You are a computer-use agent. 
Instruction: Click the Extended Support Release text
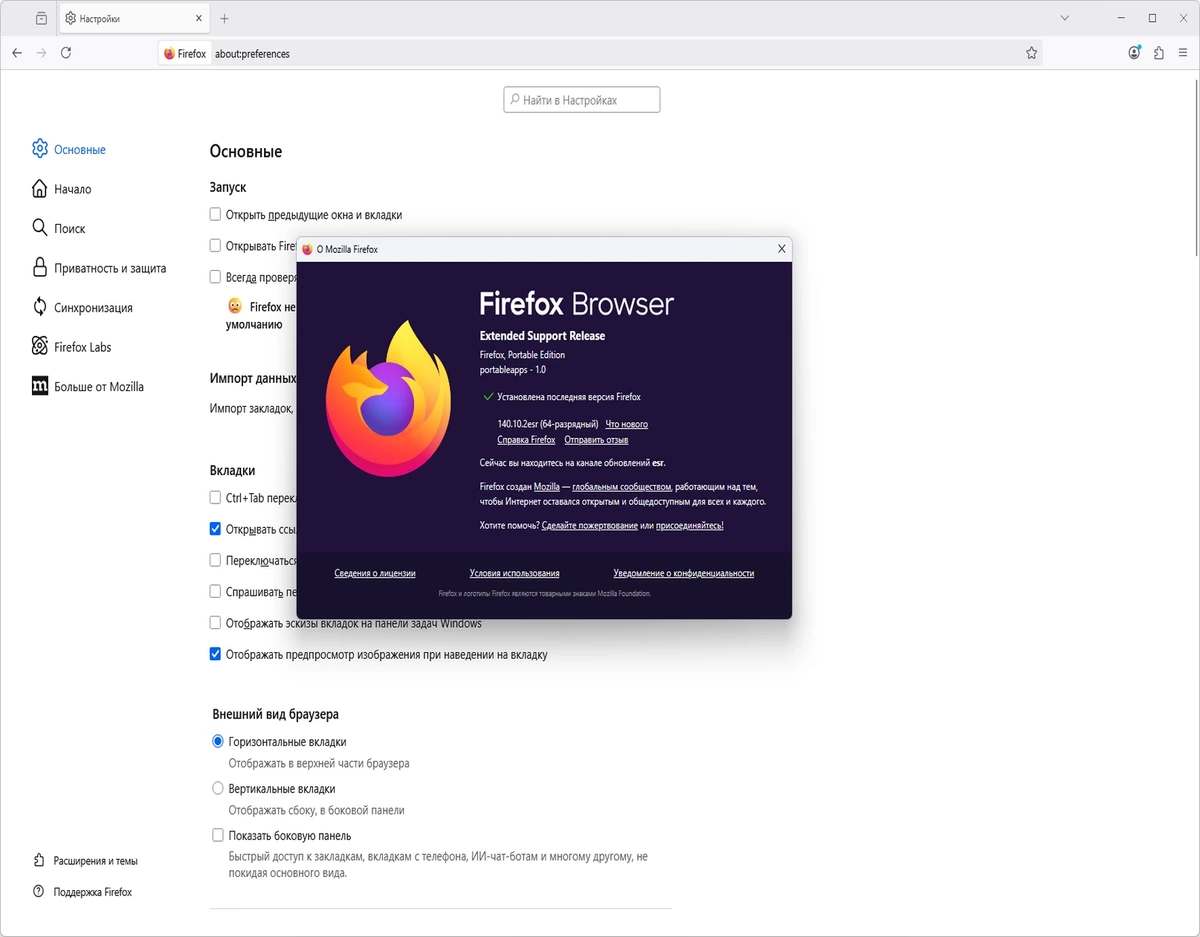click(542, 336)
